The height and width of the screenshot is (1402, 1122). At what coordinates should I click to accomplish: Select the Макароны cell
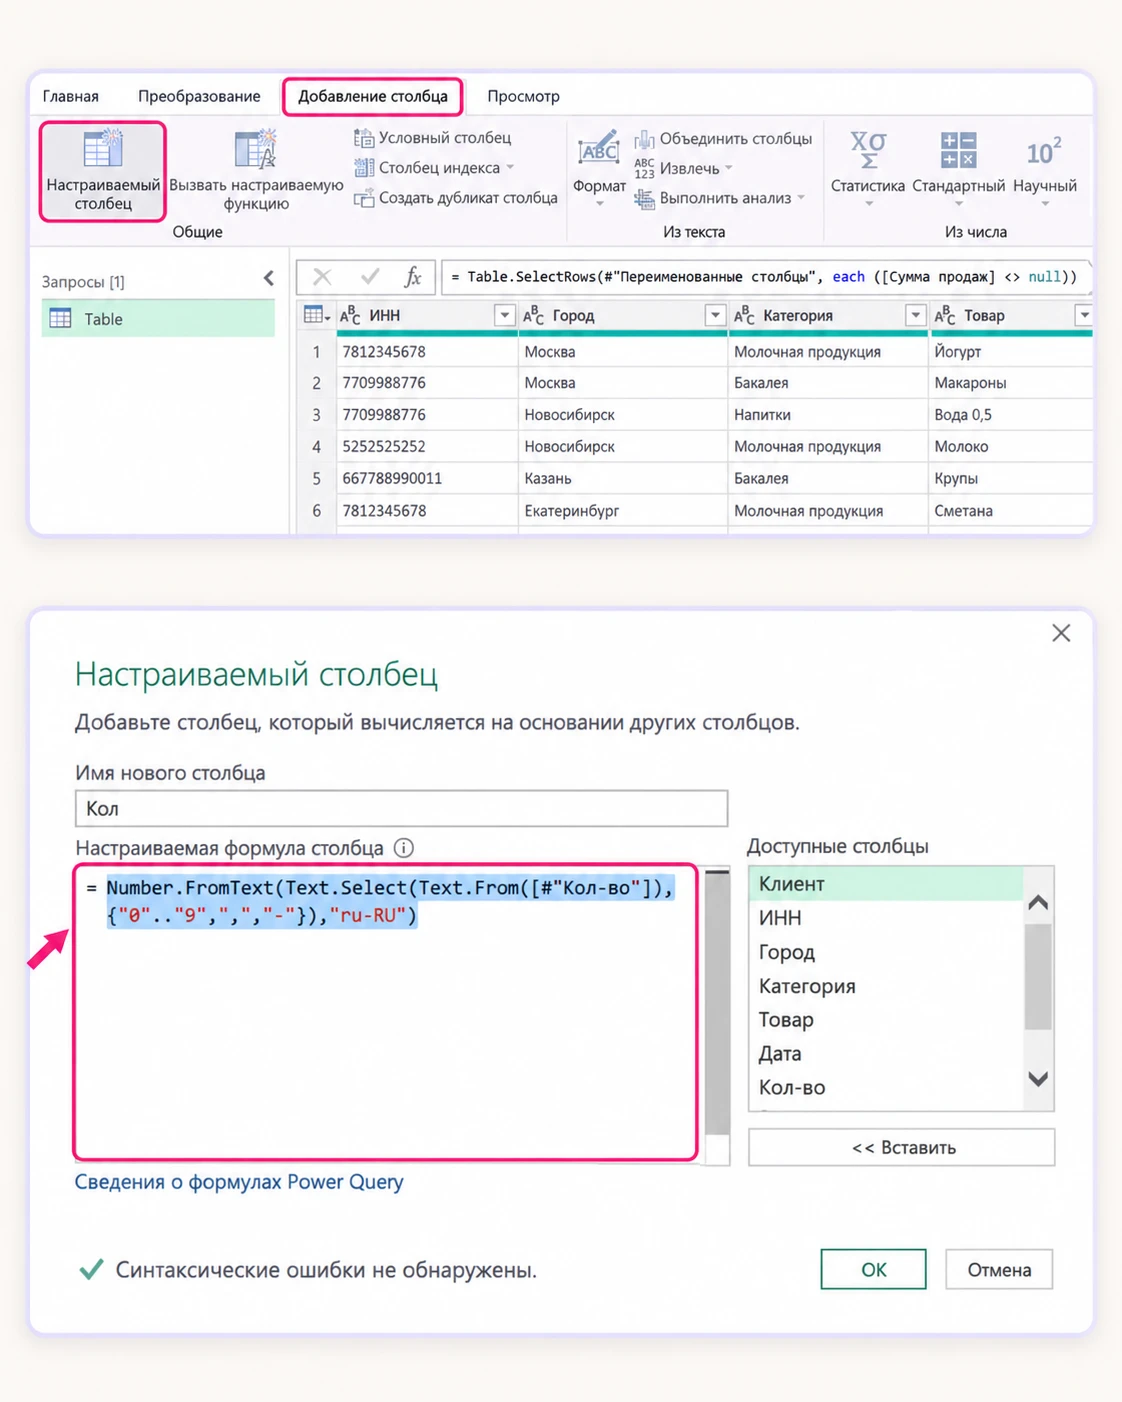coord(1010,383)
